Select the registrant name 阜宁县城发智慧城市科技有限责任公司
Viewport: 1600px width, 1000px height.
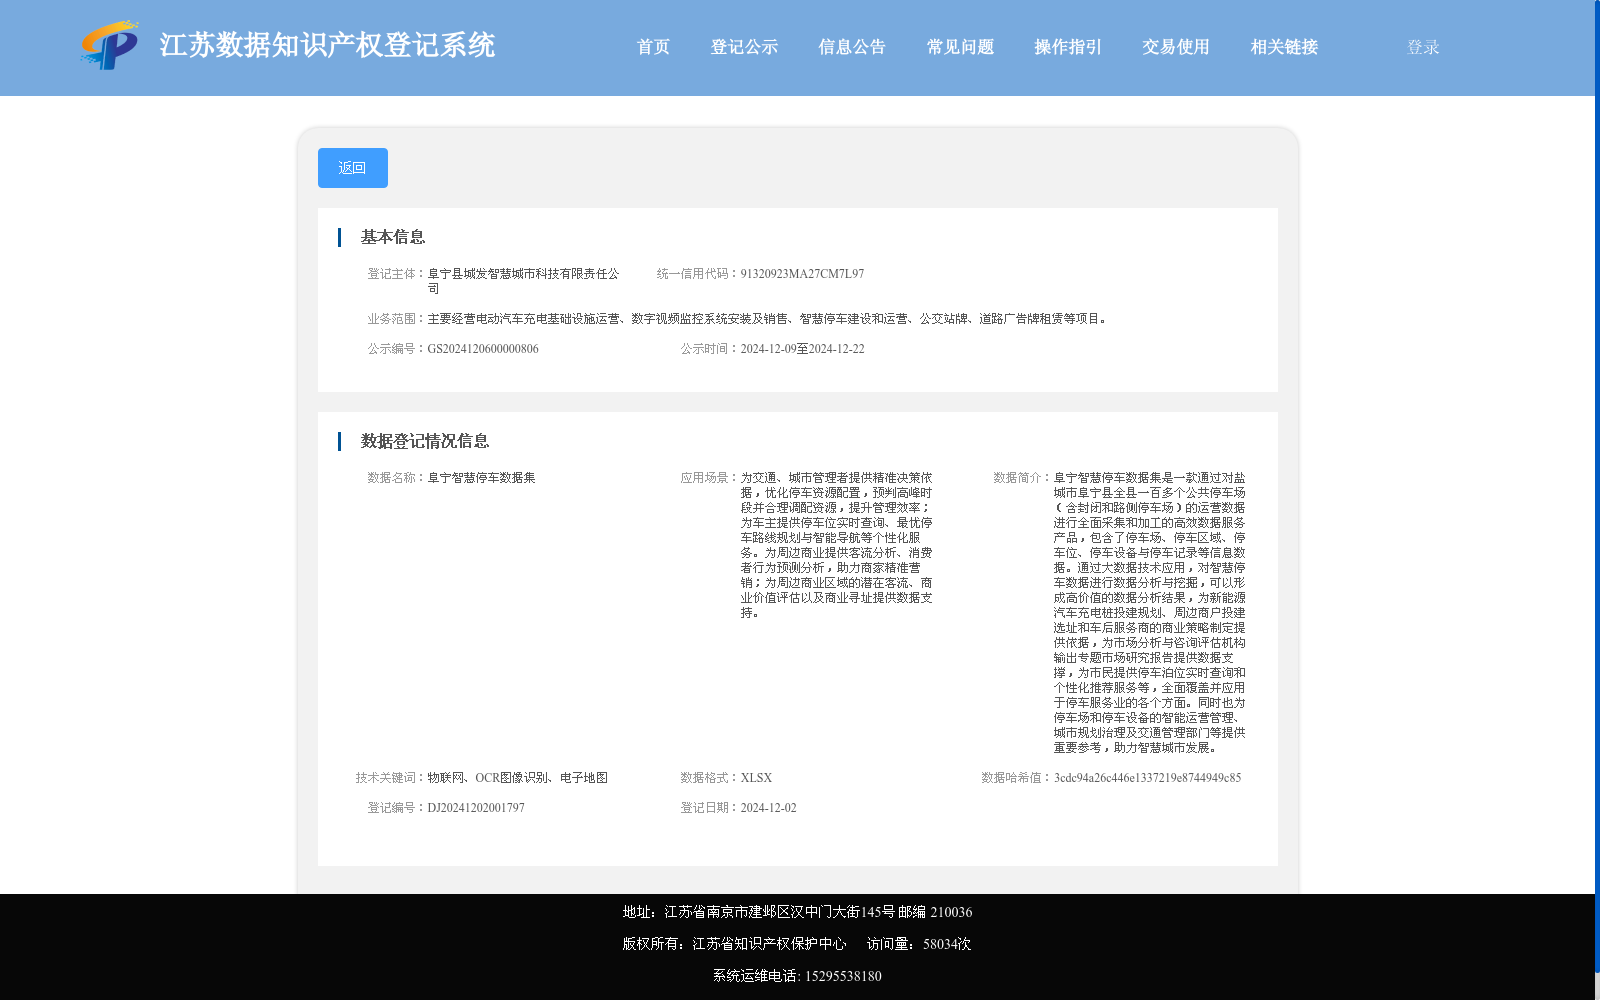pyautogui.click(x=524, y=281)
